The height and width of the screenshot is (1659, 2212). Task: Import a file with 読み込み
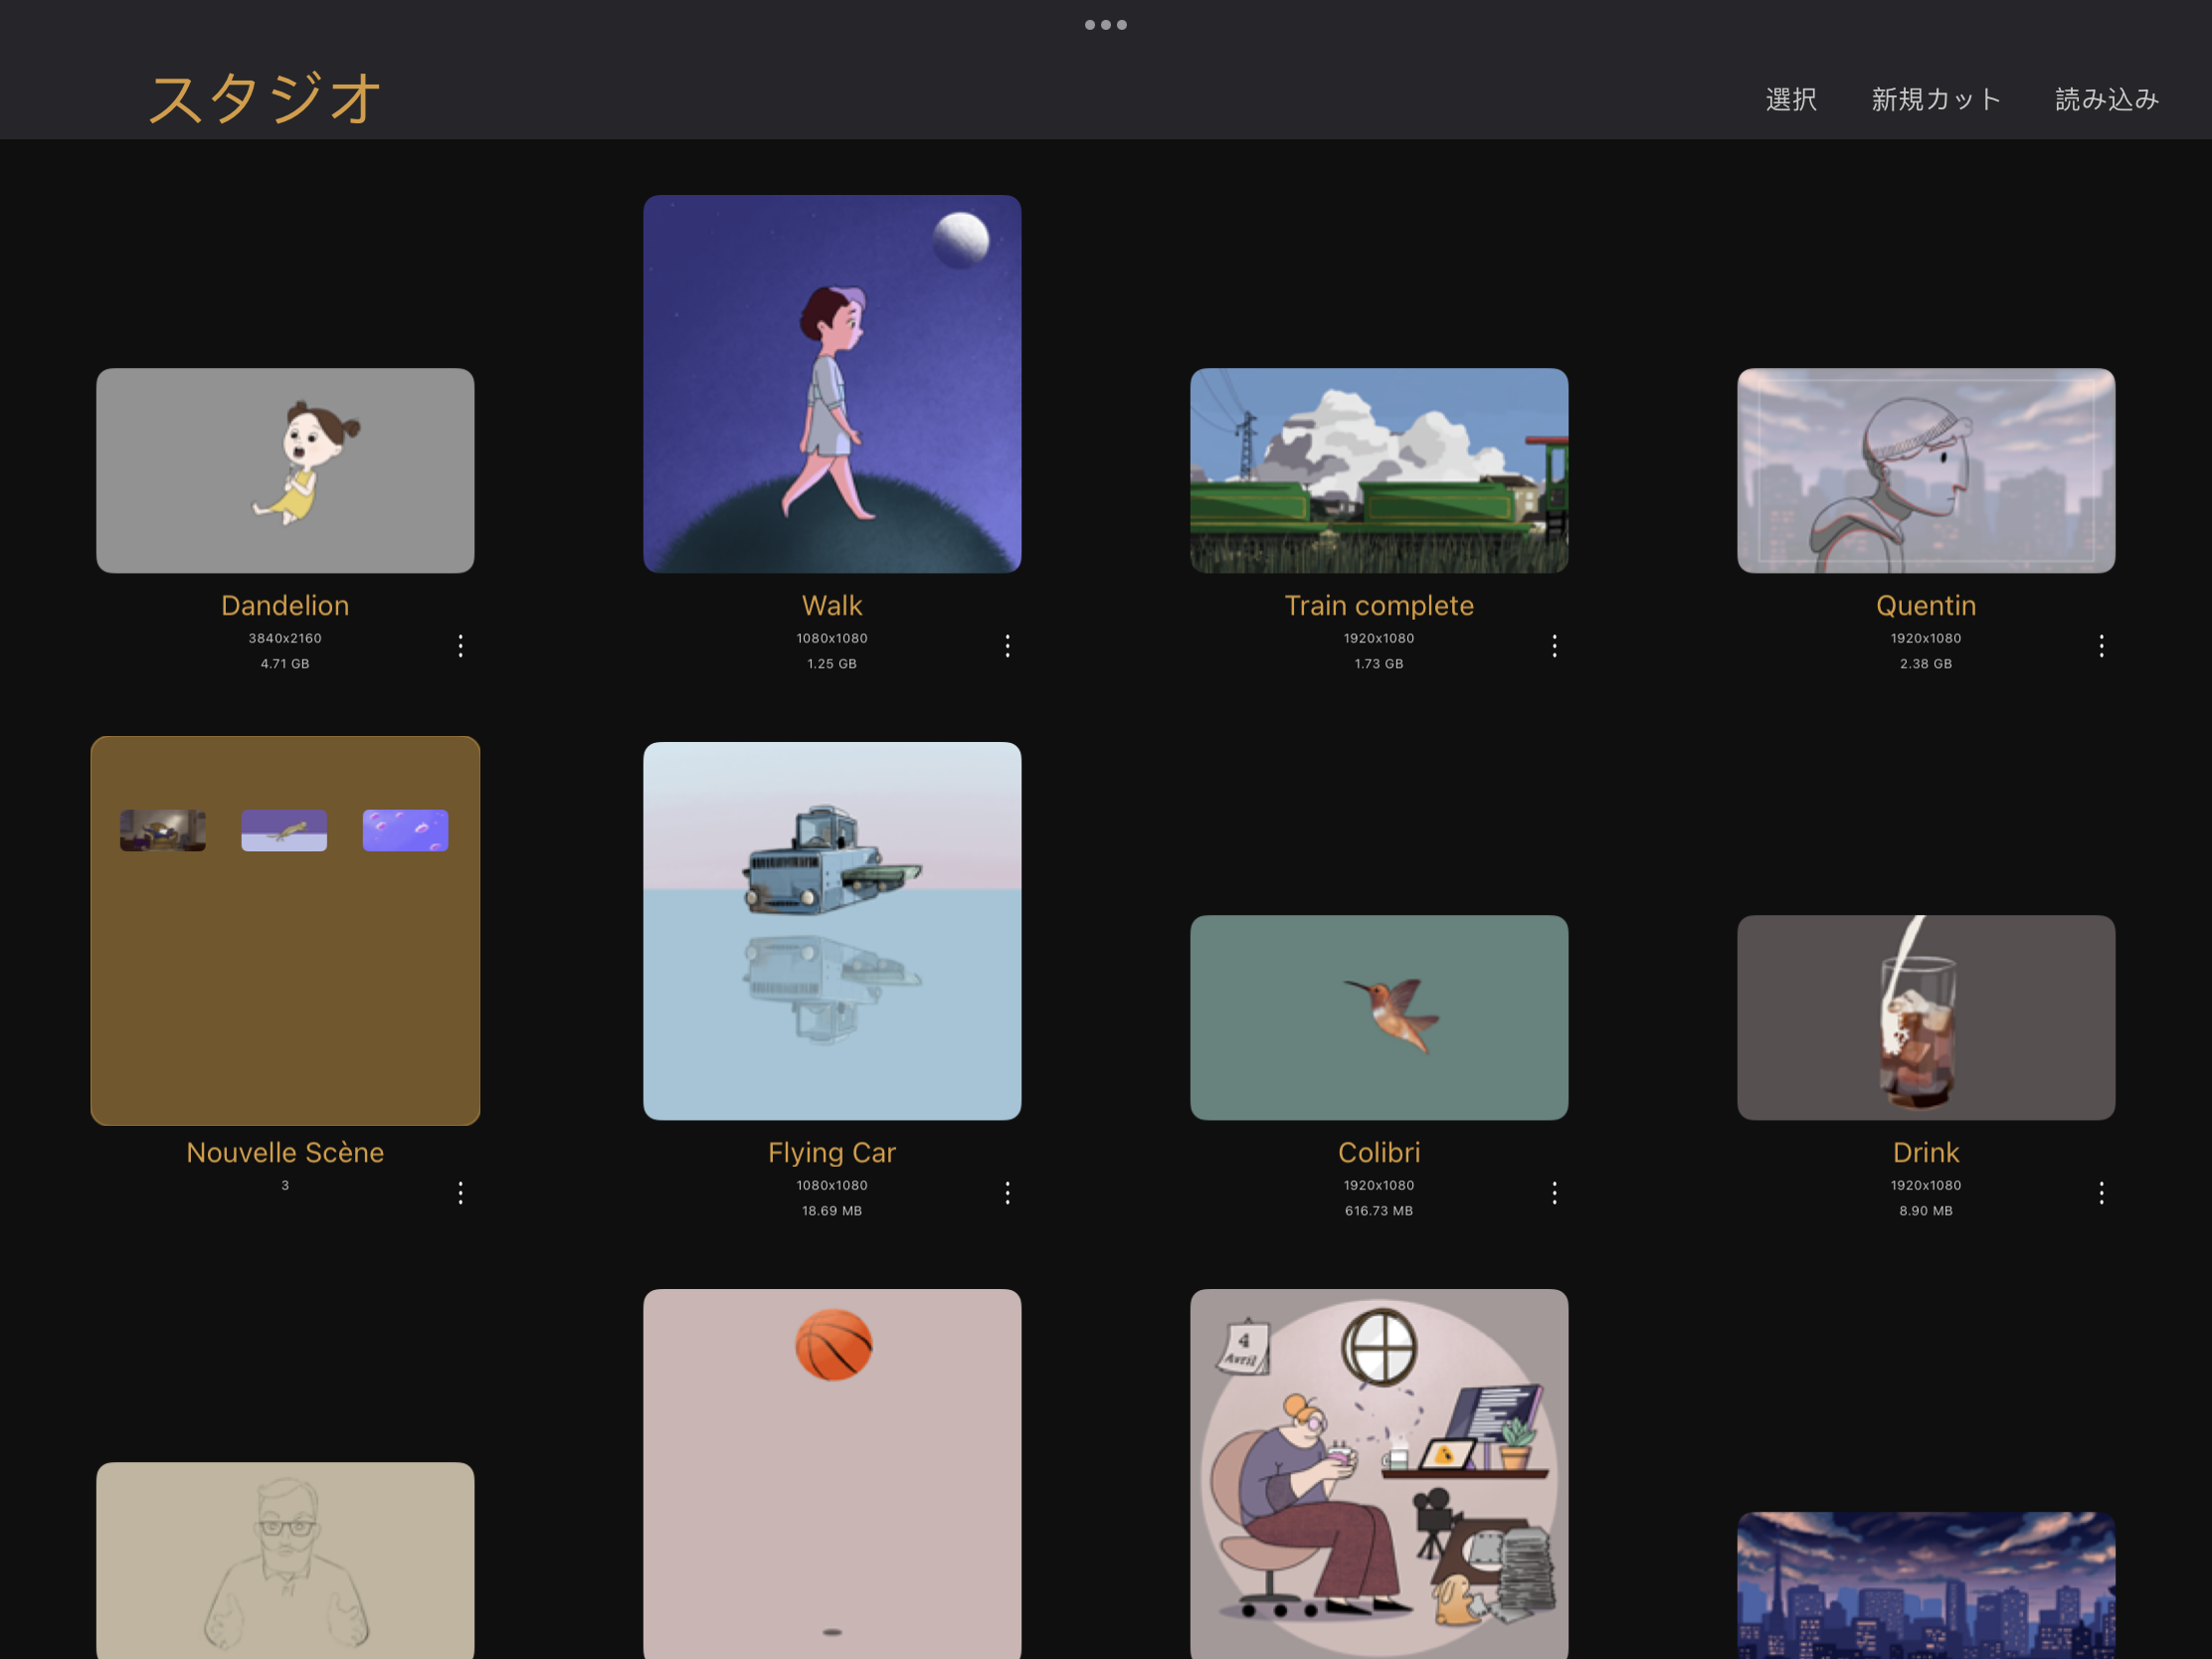pos(2107,99)
